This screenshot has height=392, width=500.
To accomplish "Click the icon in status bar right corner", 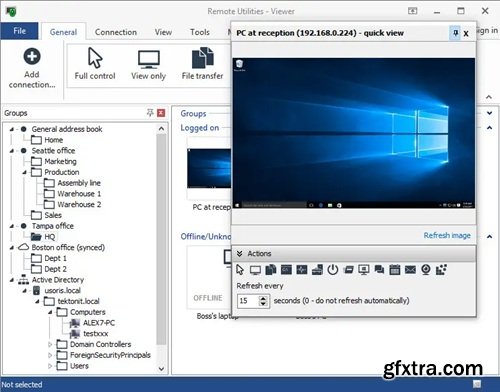I will click(477, 384).
